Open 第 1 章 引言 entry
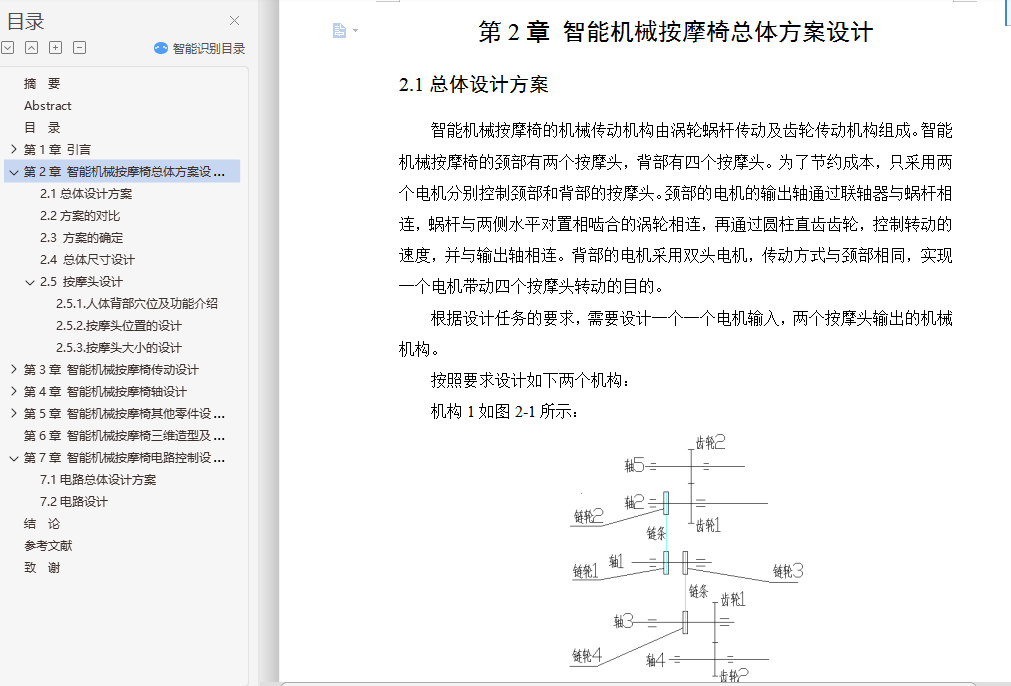1011x686 pixels. pos(57,150)
